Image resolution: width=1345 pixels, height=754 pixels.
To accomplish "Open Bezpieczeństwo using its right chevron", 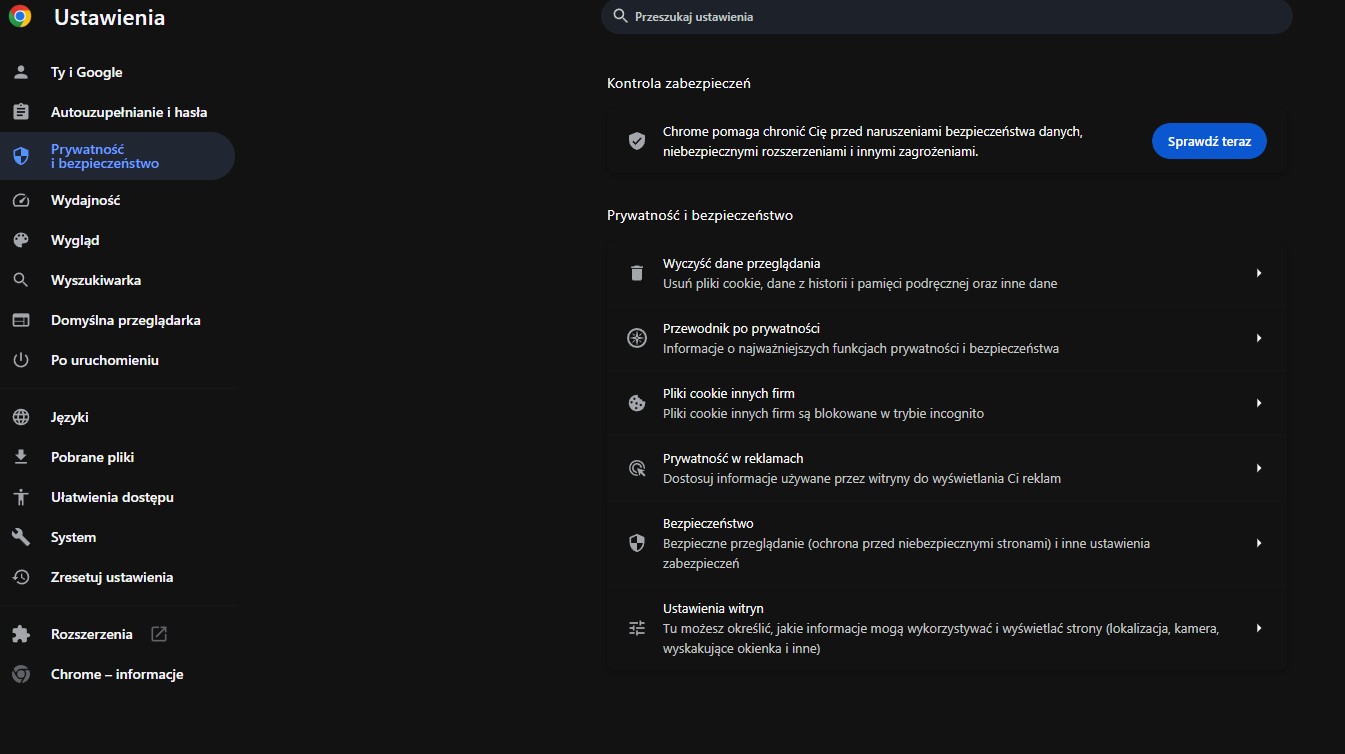I will 1259,543.
